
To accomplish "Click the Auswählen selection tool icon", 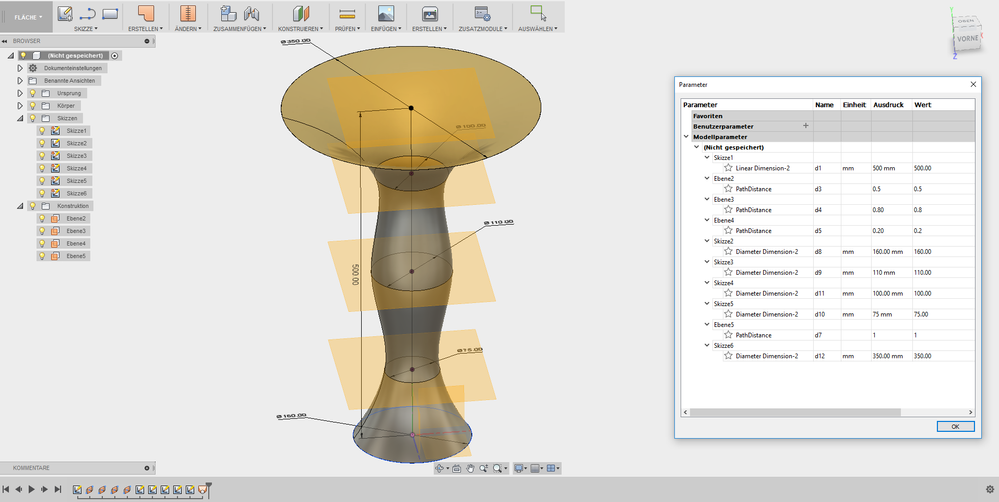I will [x=538, y=13].
